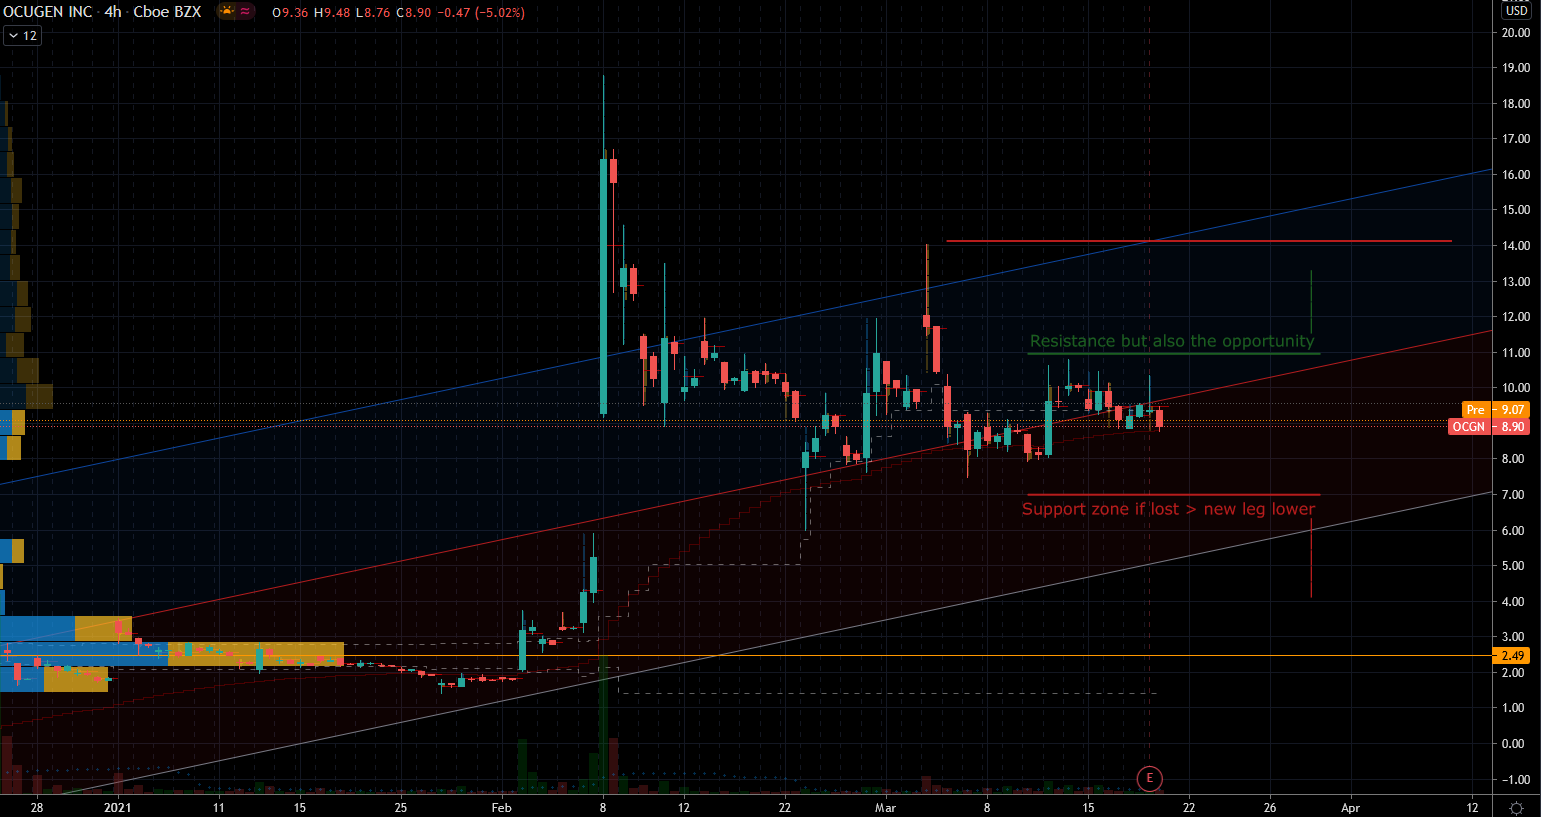1541x817 pixels.
Task: Click the 2021 label on time axis
Action: [x=117, y=808]
